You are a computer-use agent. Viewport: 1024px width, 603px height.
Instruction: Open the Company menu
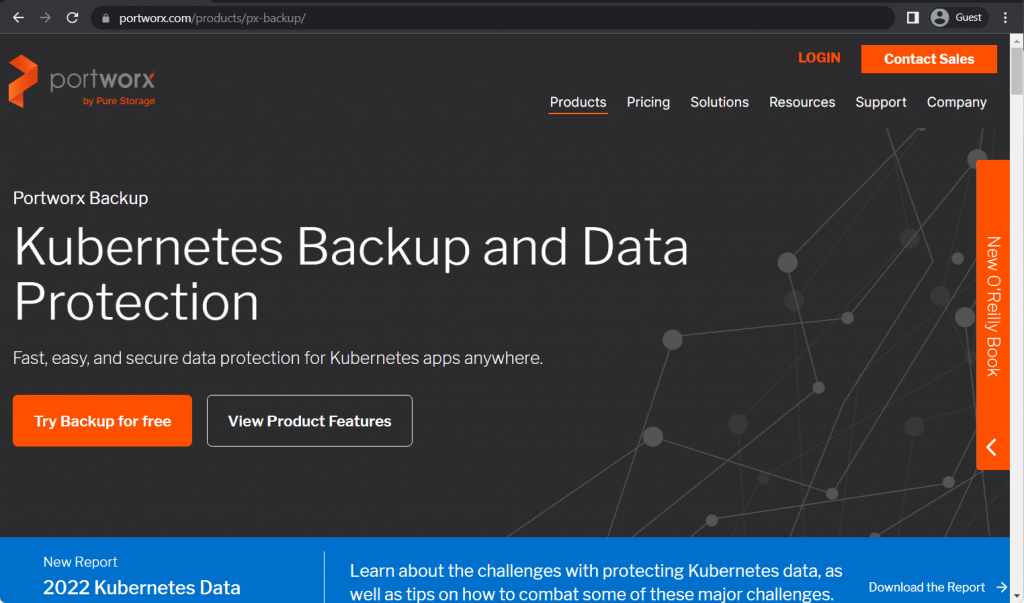tap(957, 102)
